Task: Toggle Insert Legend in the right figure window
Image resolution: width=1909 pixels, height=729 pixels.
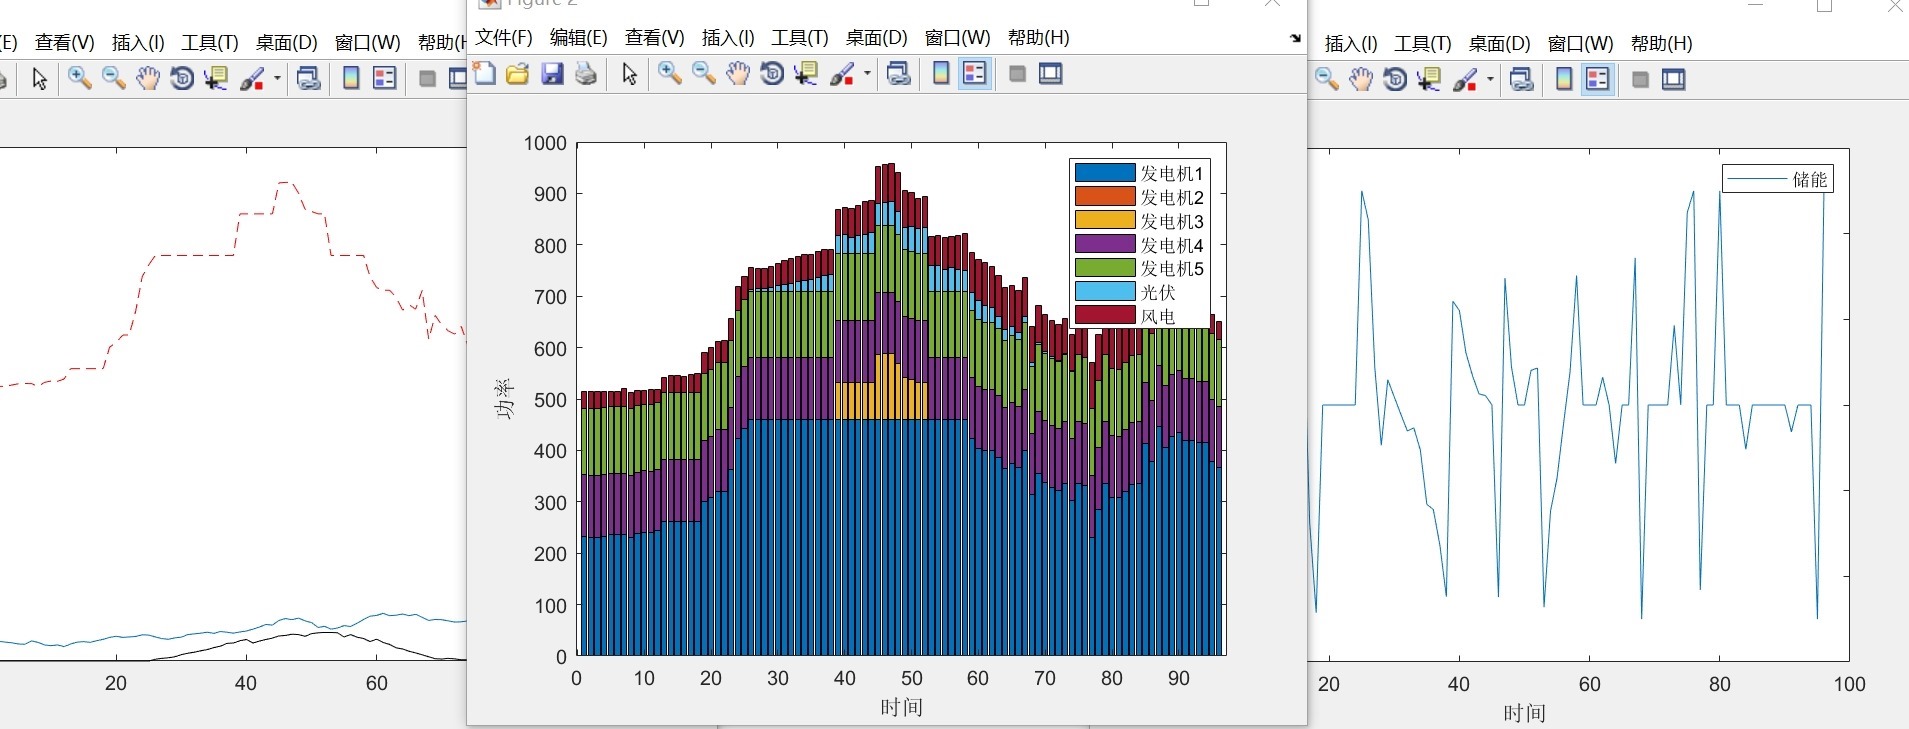Action: pos(1598,79)
